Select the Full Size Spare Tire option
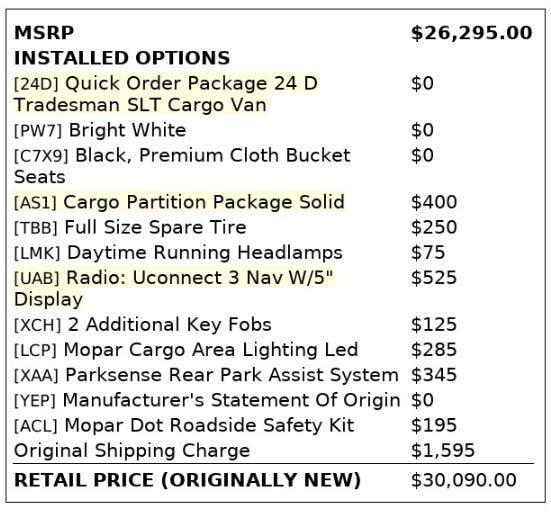Screen dimensions: 551x512 click(130, 227)
